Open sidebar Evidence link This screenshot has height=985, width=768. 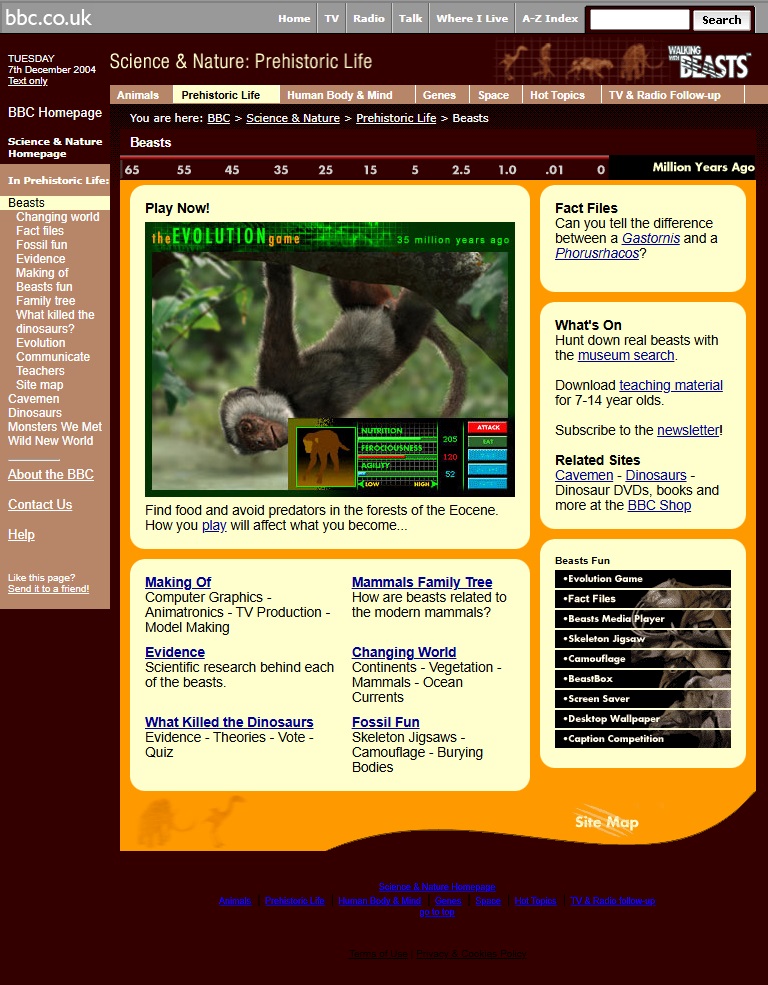[x=41, y=259]
